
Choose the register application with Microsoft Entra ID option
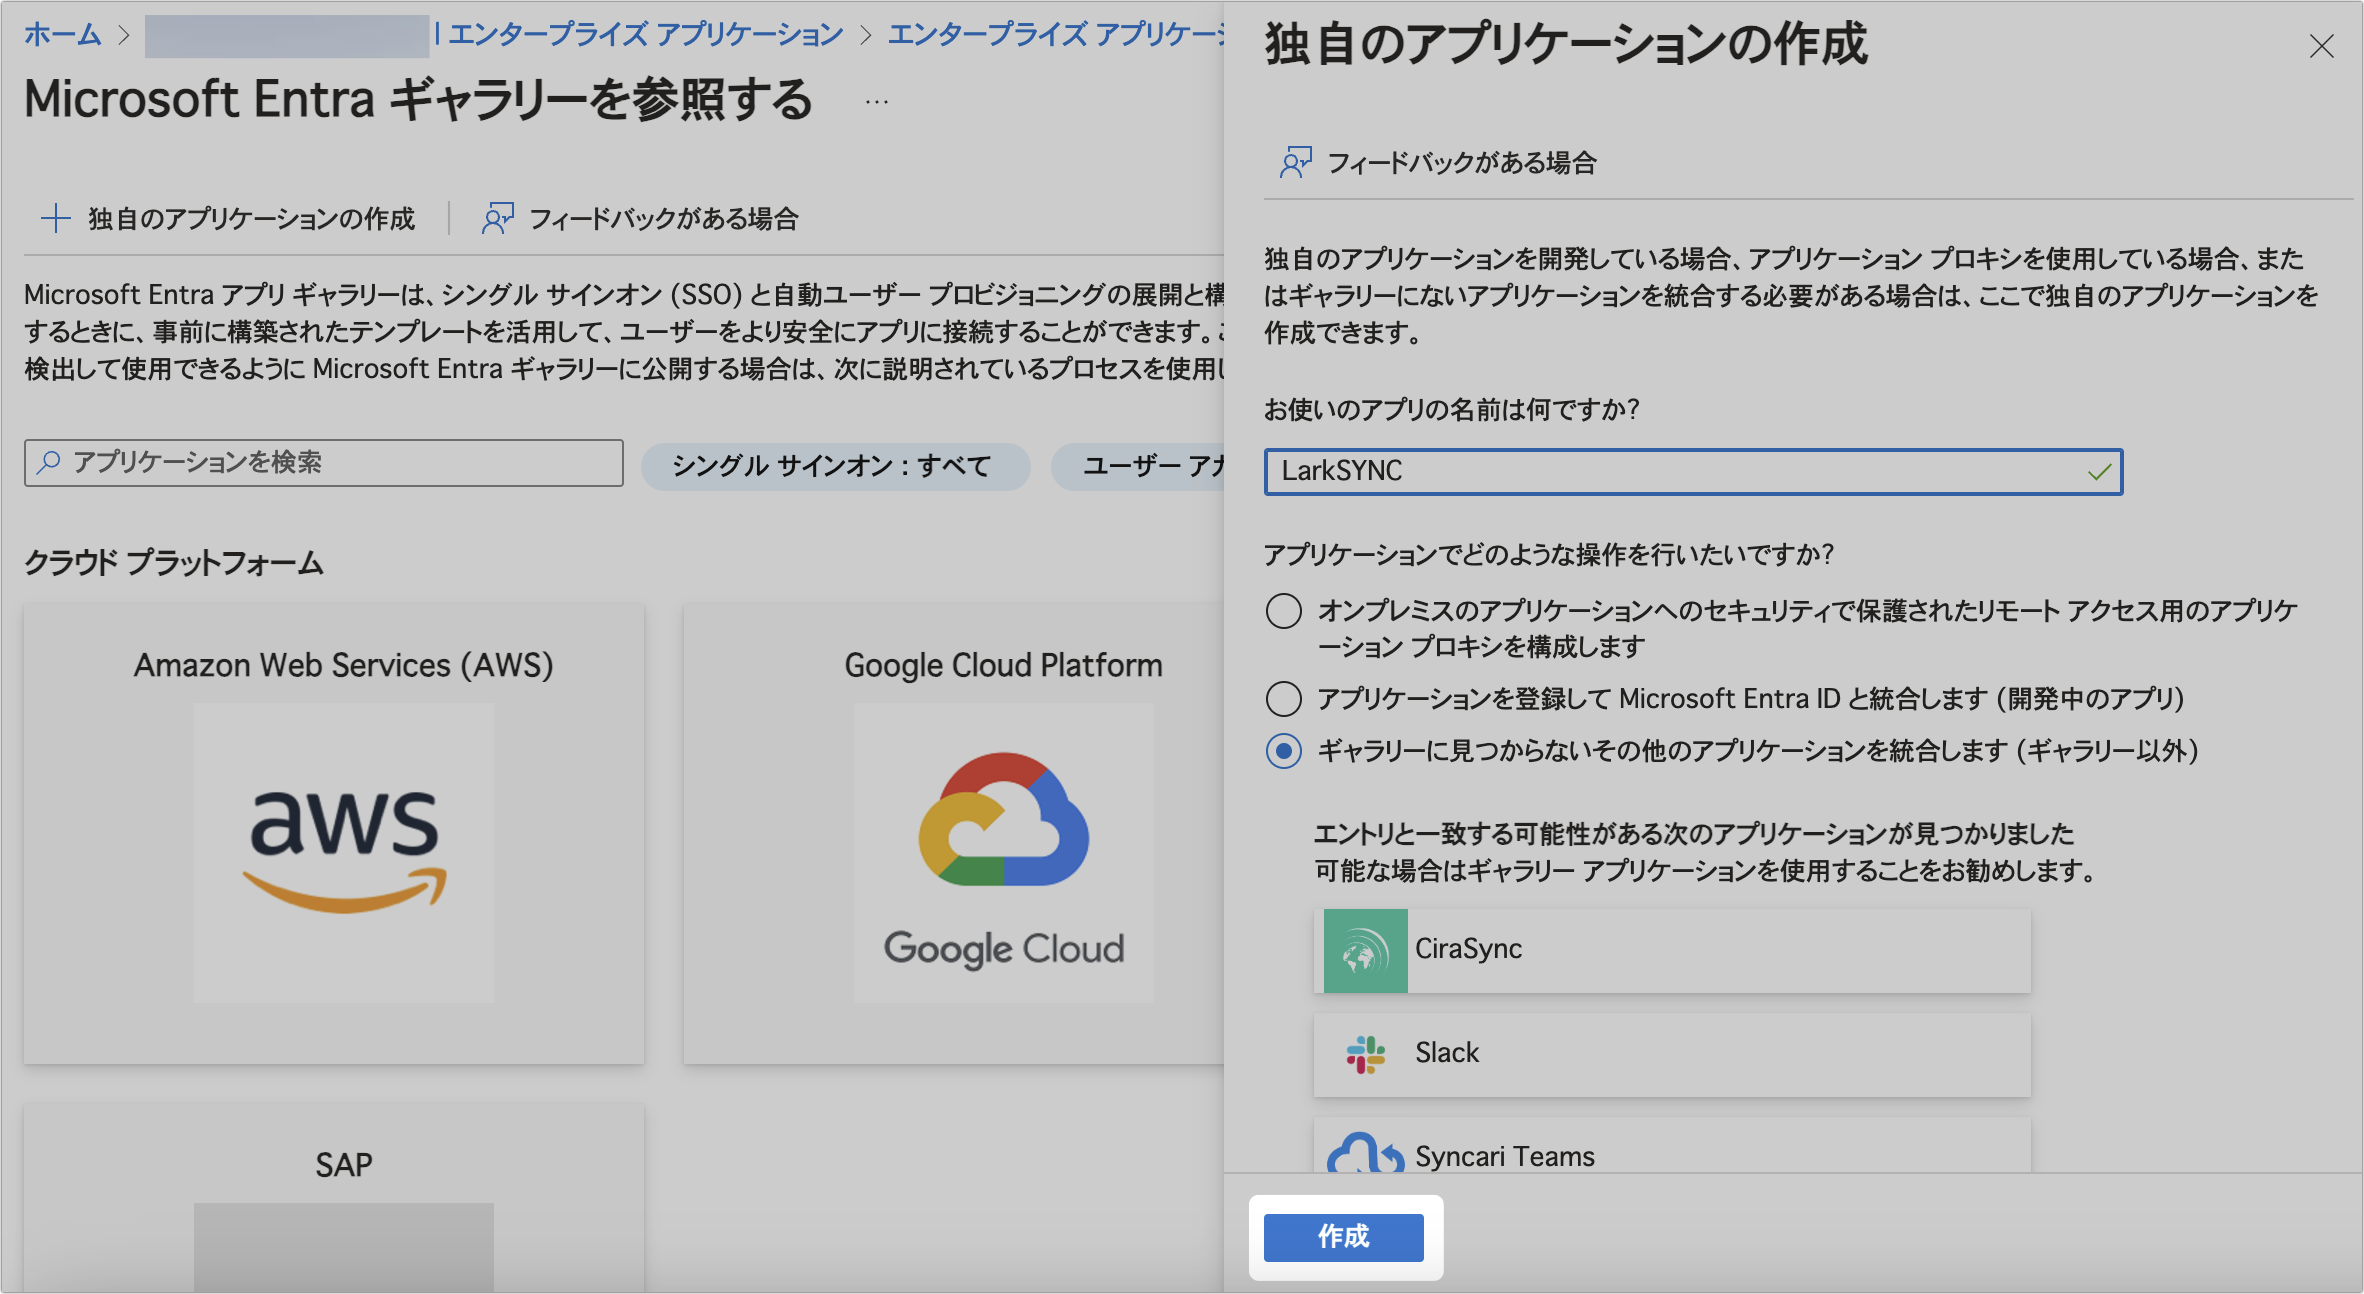click(1283, 699)
